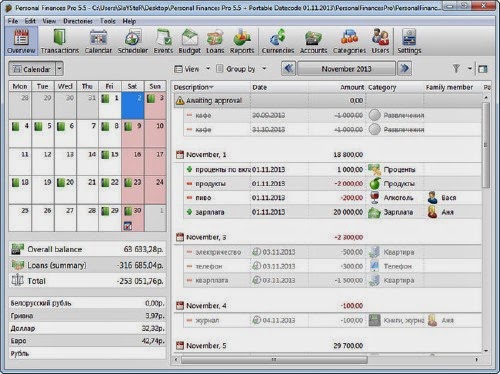Select the электричество transaction row
Image resolution: width=500 pixels, height=374 pixels.
pos(332,252)
